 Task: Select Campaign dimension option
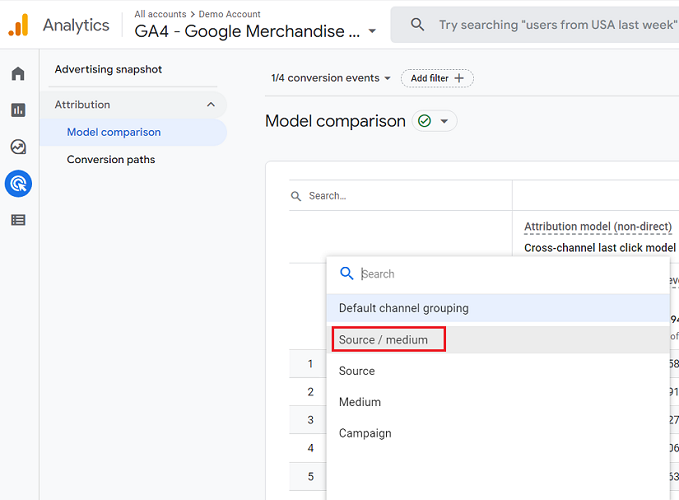click(498, 433)
